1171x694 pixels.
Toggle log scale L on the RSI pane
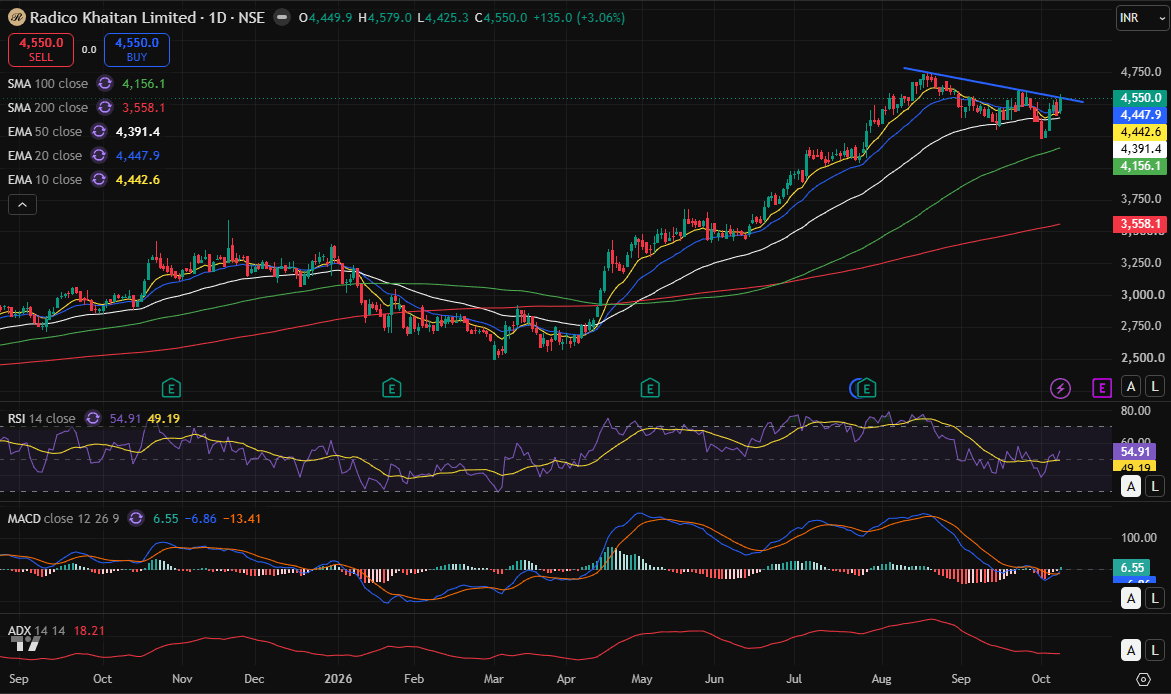tap(1155, 486)
